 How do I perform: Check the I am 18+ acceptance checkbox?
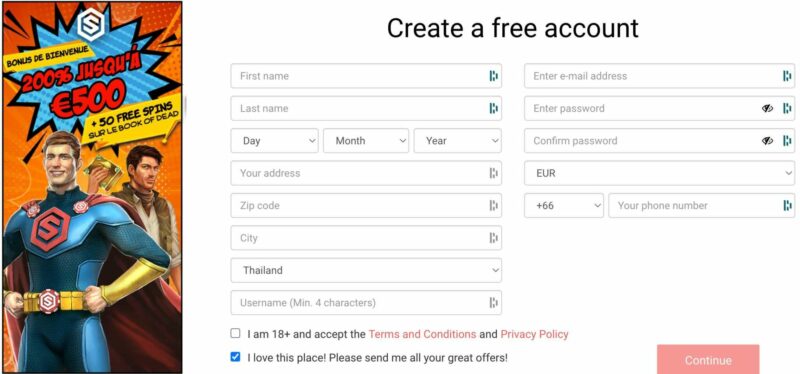(235, 333)
